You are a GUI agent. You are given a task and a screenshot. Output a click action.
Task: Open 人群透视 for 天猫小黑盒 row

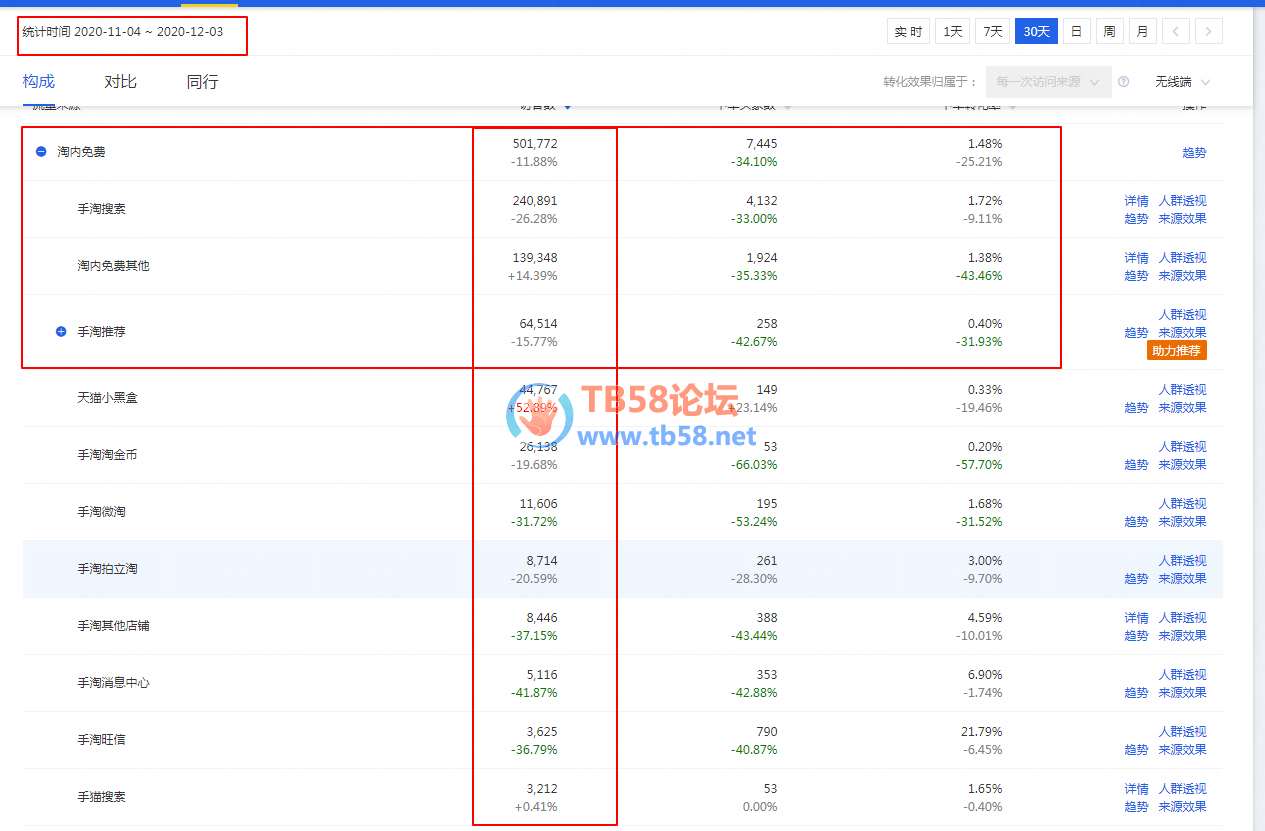(x=1182, y=390)
